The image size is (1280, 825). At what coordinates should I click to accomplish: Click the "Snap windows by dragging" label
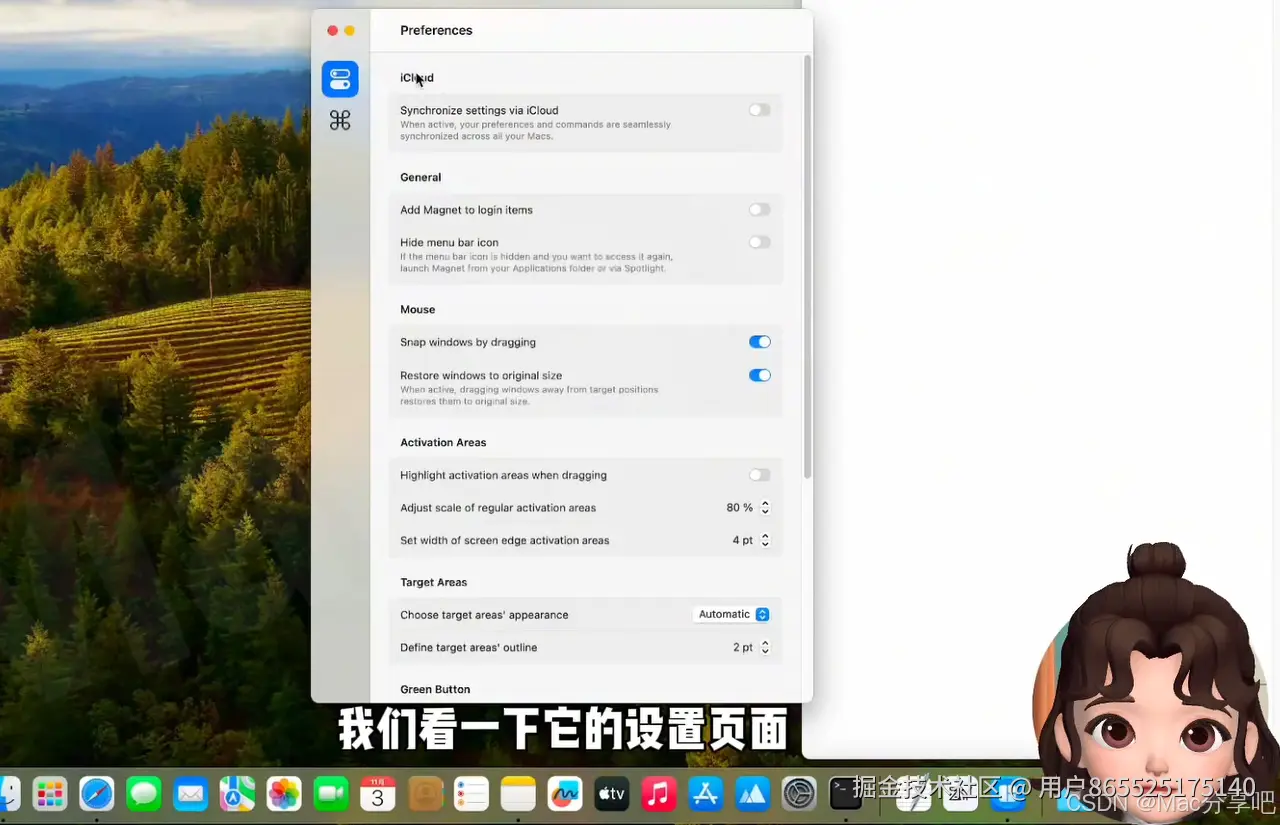point(468,342)
